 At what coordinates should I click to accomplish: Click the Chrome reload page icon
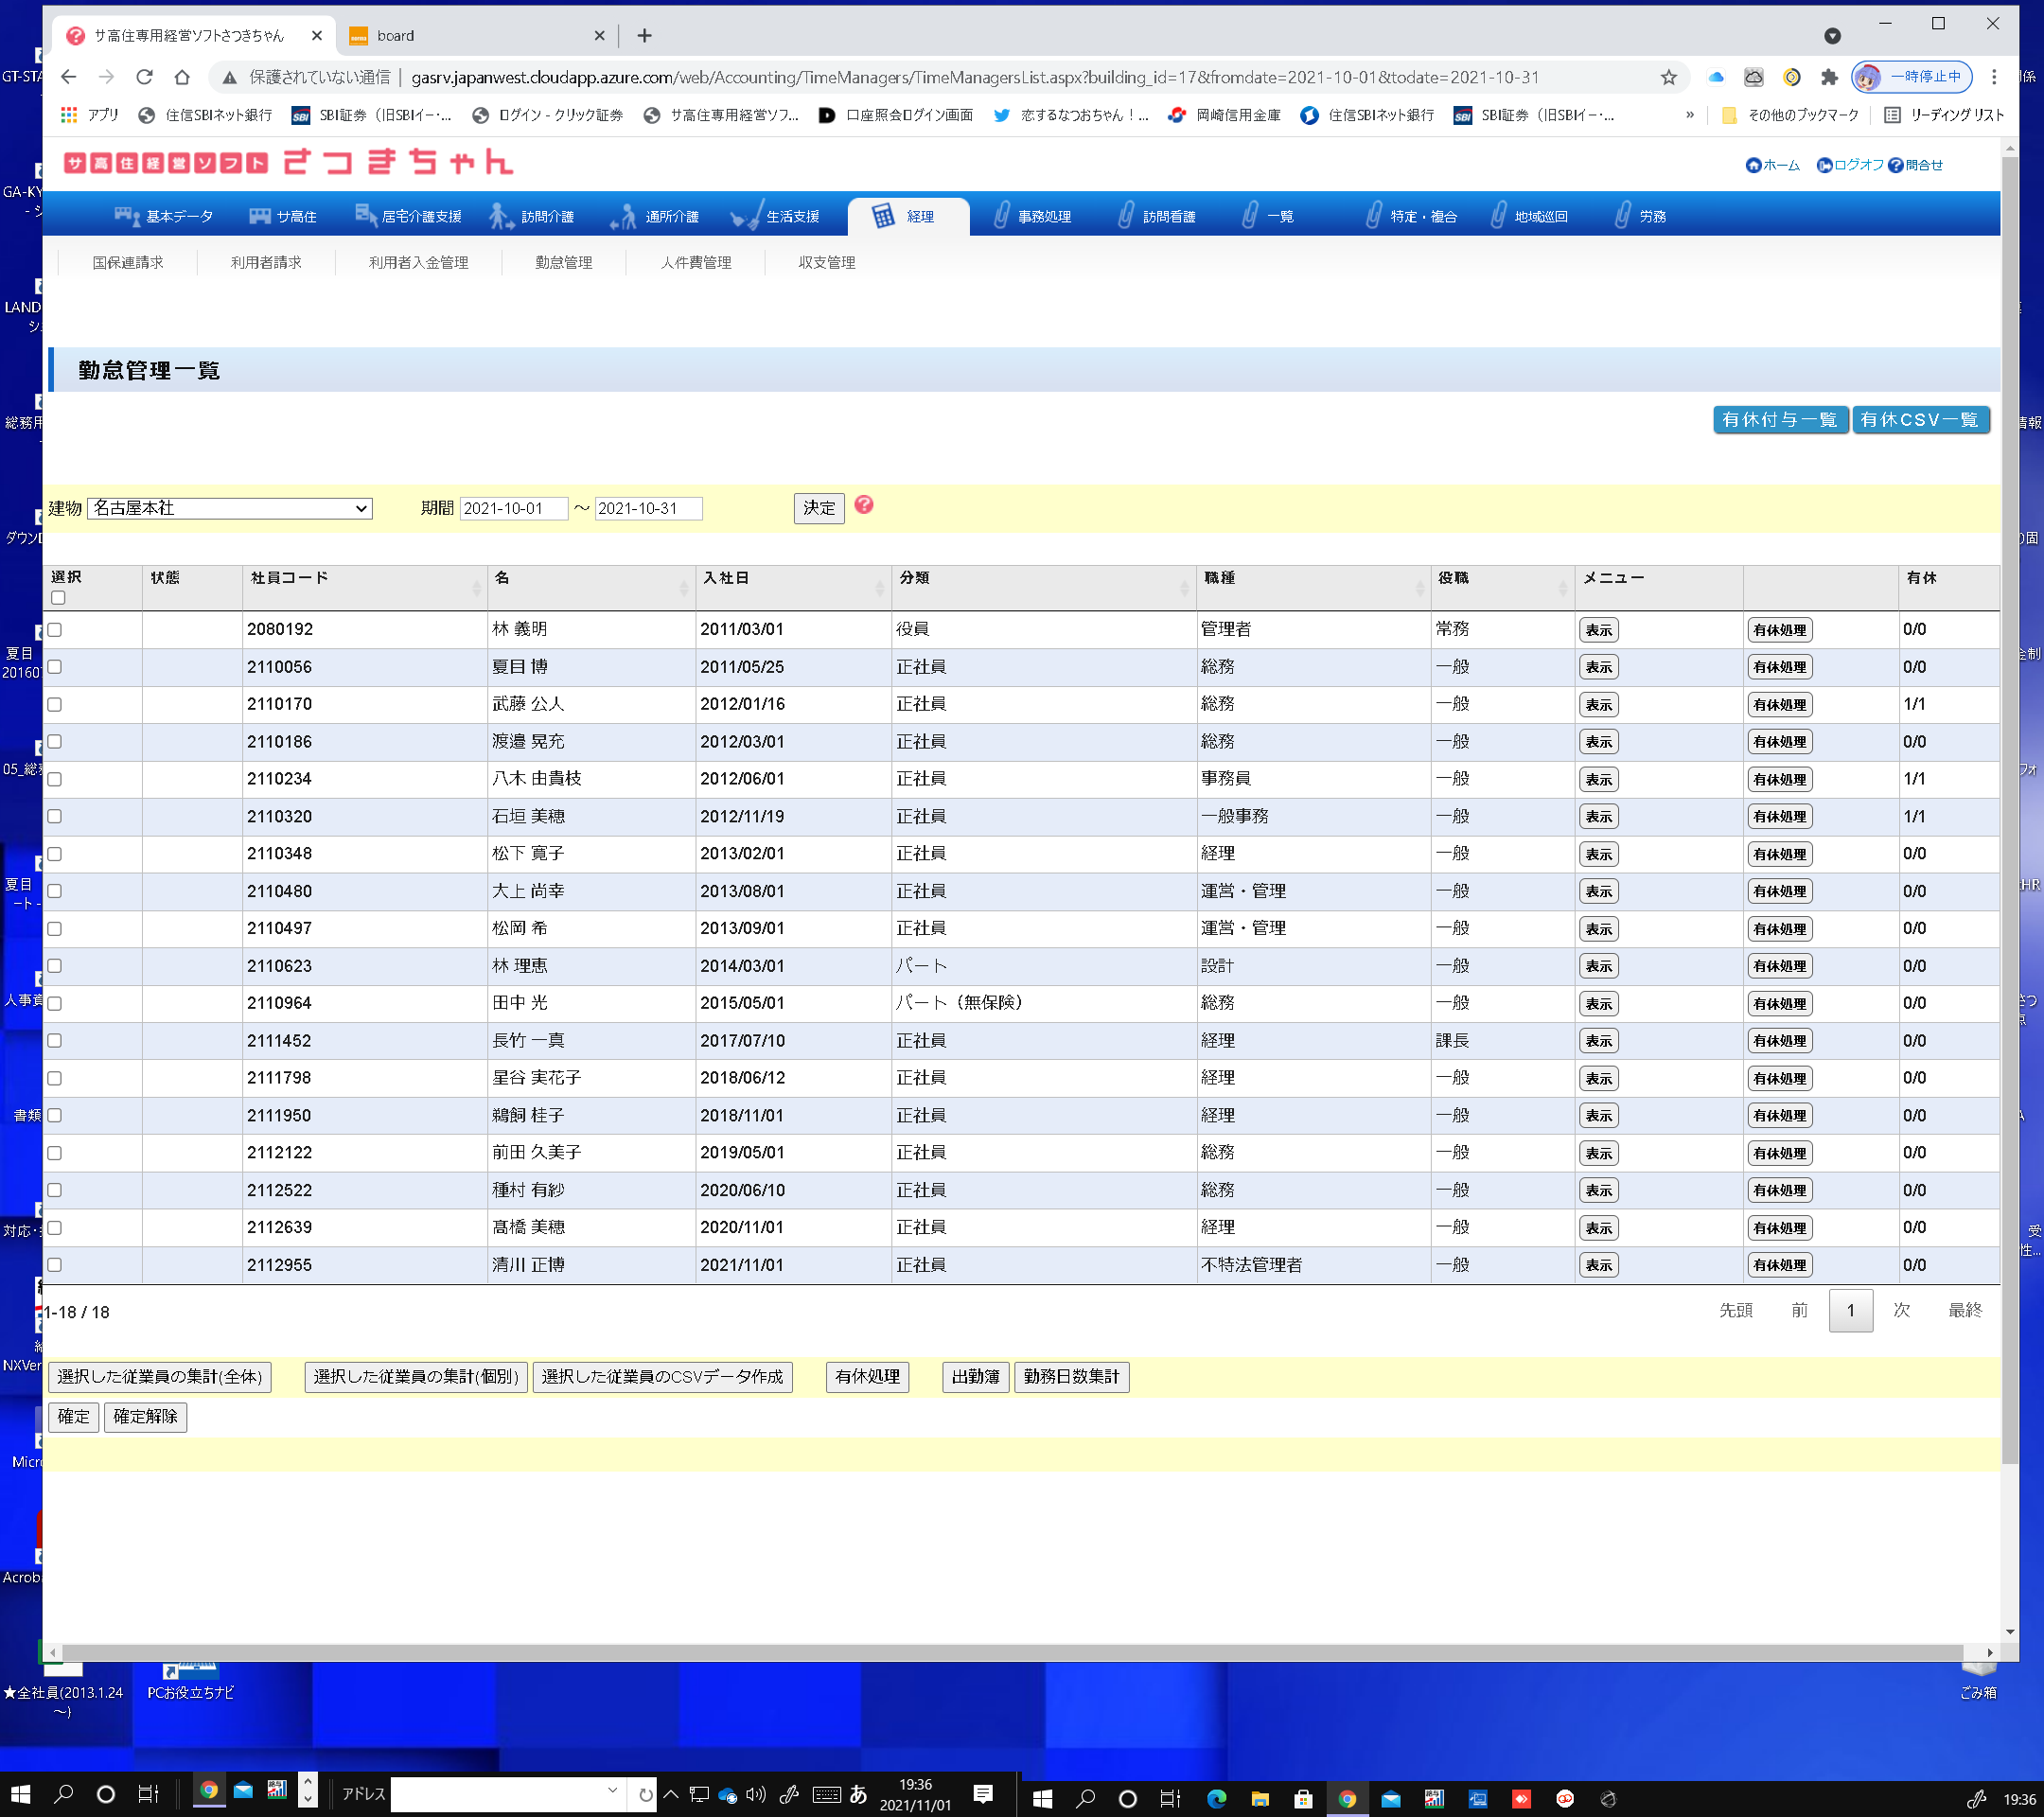144,77
